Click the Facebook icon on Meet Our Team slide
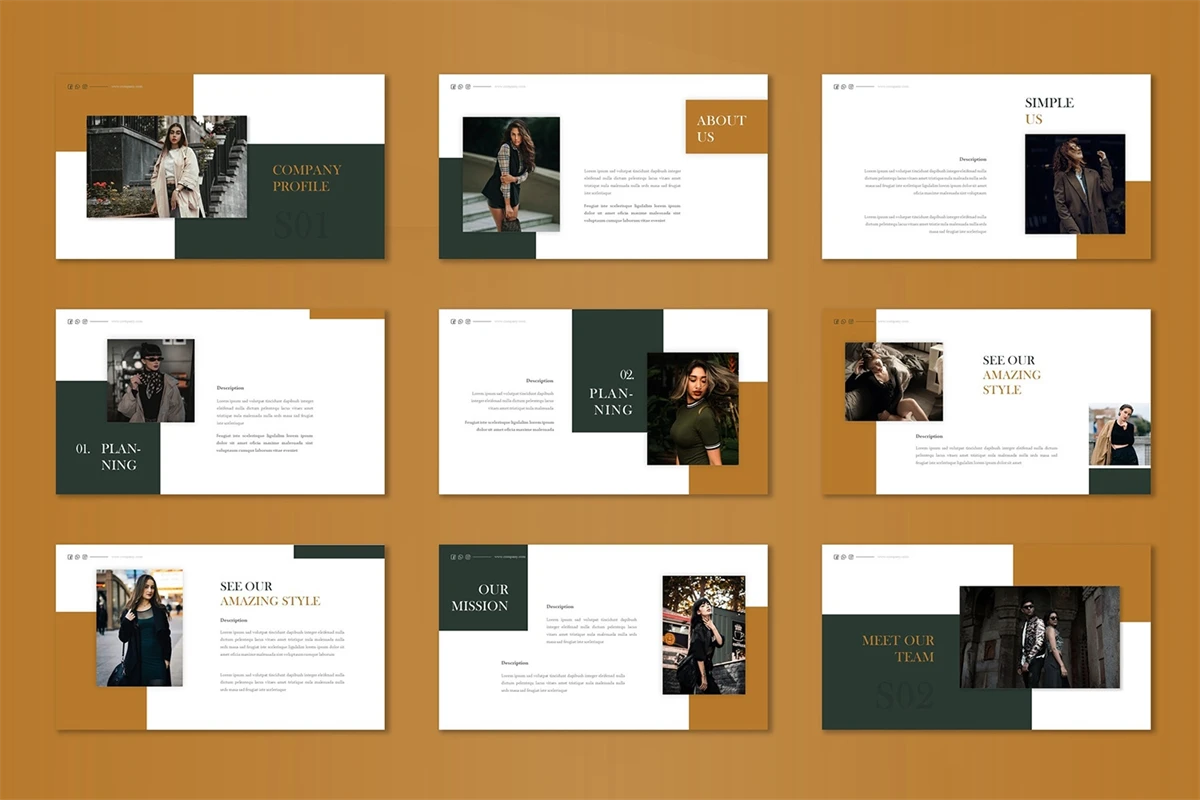This screenshot has width=1200, height=800. coord(836,557)
